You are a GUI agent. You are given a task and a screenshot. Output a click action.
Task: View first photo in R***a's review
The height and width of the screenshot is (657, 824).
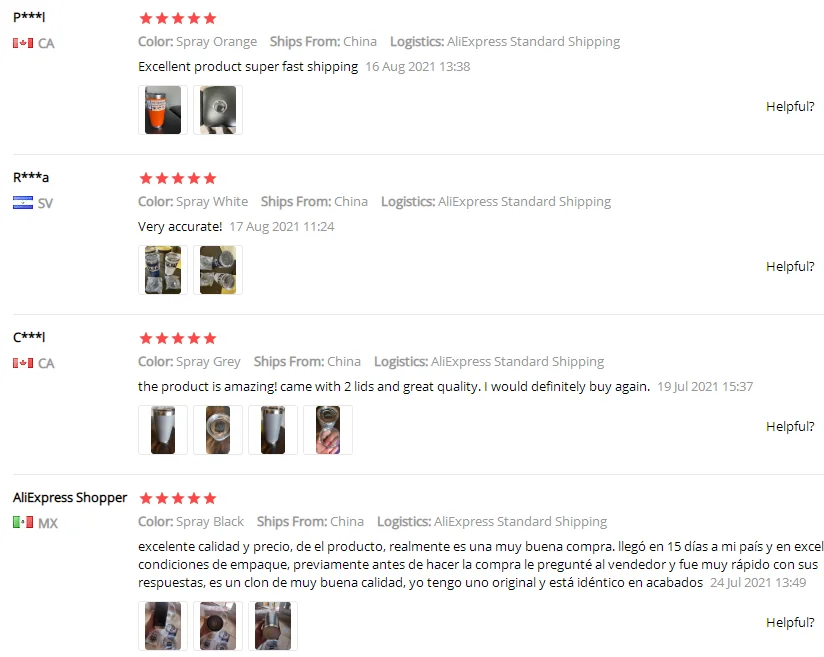point(163,270)
